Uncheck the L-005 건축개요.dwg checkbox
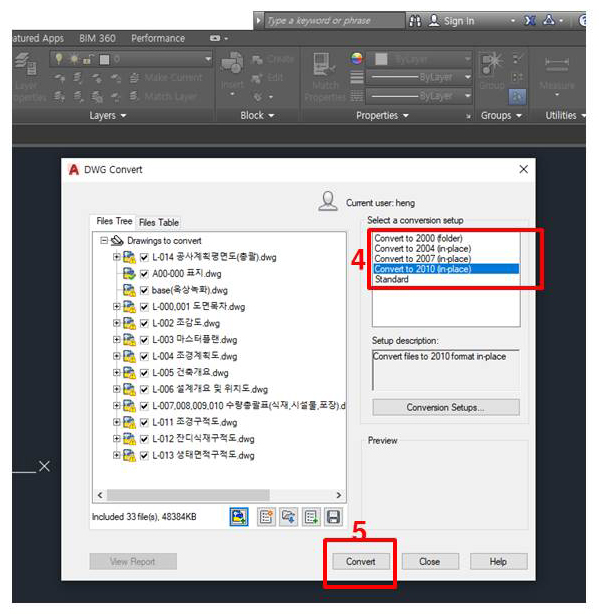 click(x=144, y=373)
